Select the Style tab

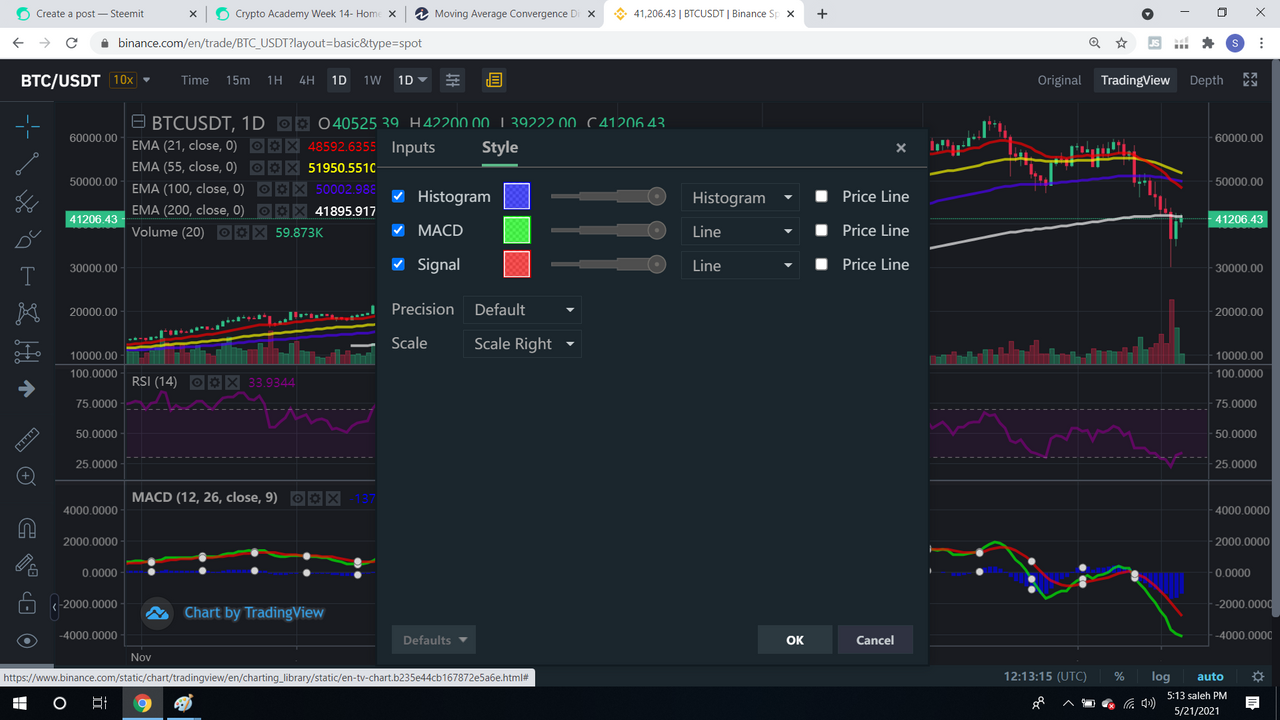[500, 147]
